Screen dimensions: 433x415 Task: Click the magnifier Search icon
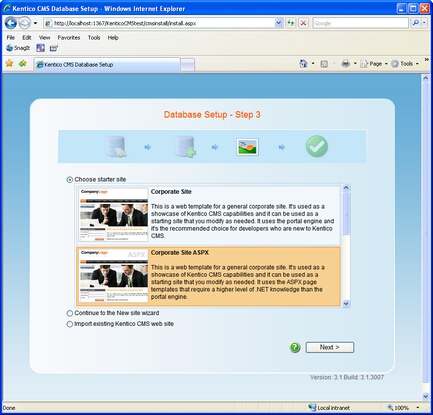coord(416,23)
